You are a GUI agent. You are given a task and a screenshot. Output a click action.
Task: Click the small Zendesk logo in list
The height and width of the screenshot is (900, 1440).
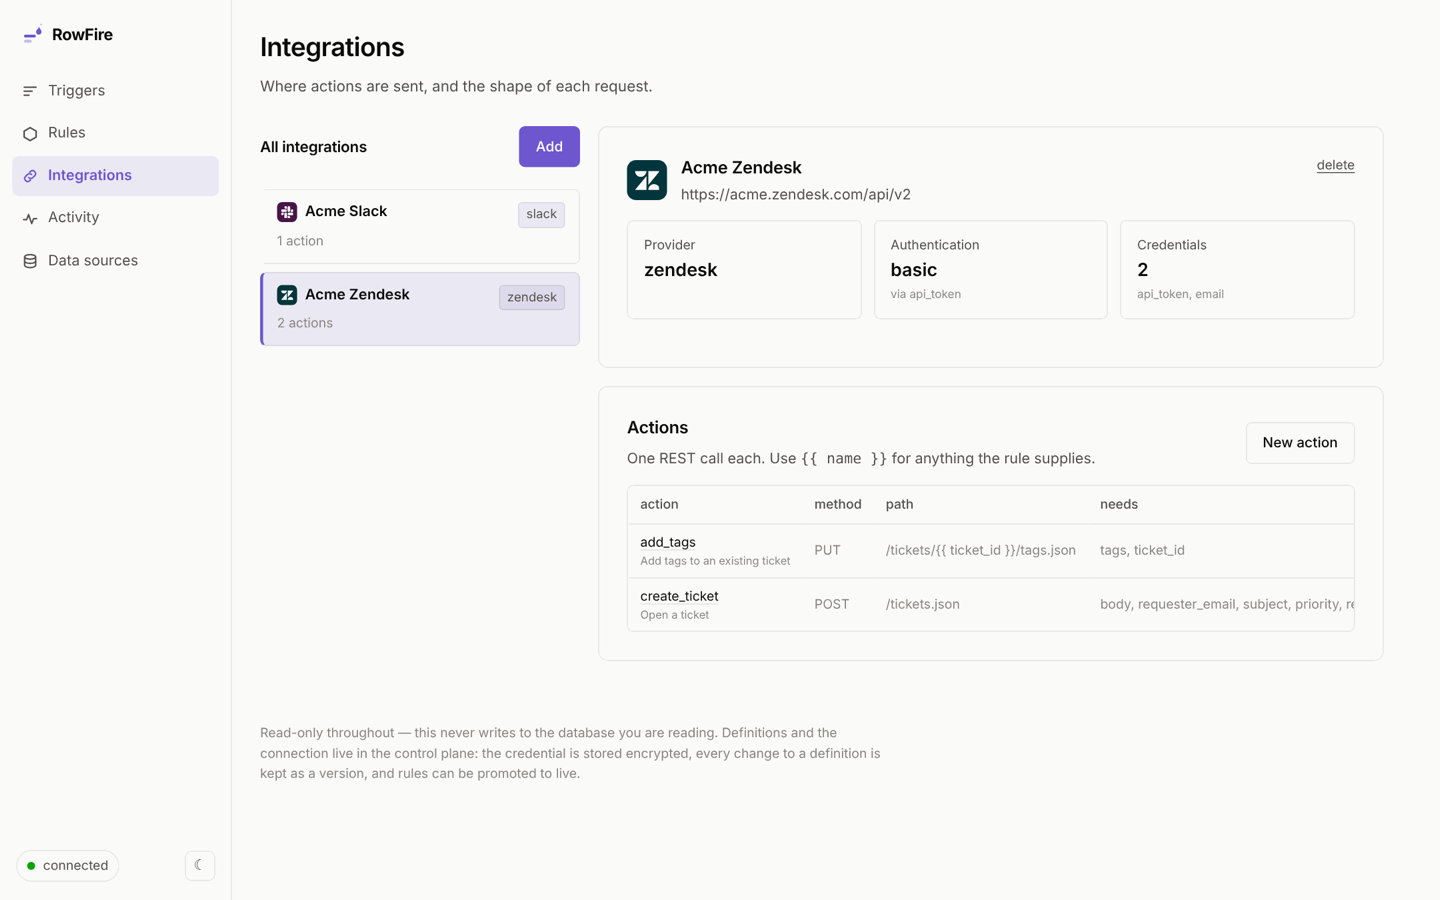pos(287,295)
